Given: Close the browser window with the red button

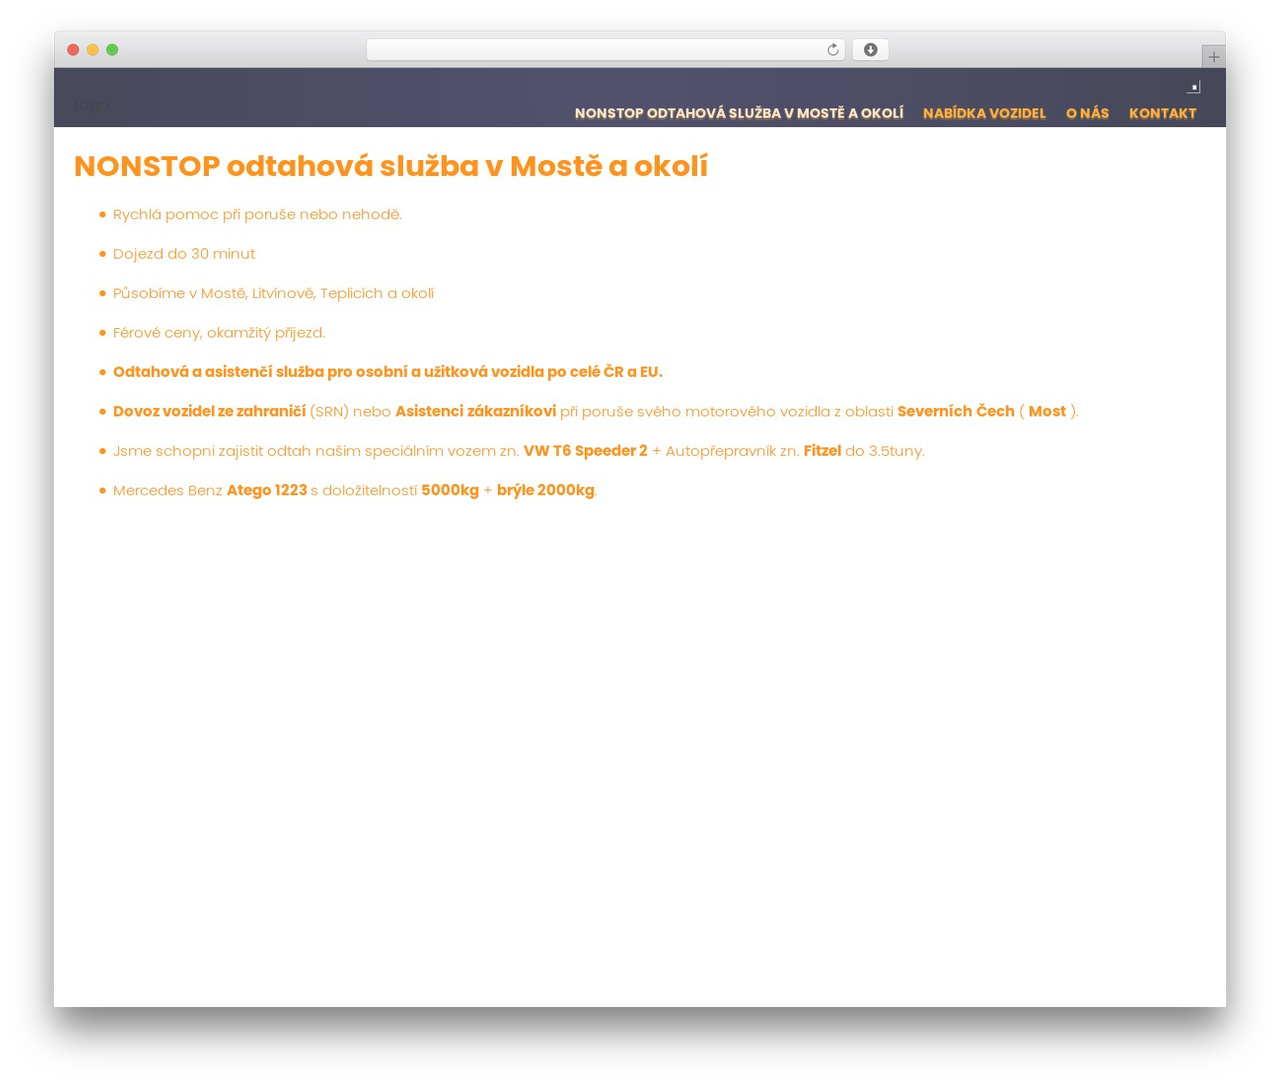Looking at the screenshot, I should point(73,50).
